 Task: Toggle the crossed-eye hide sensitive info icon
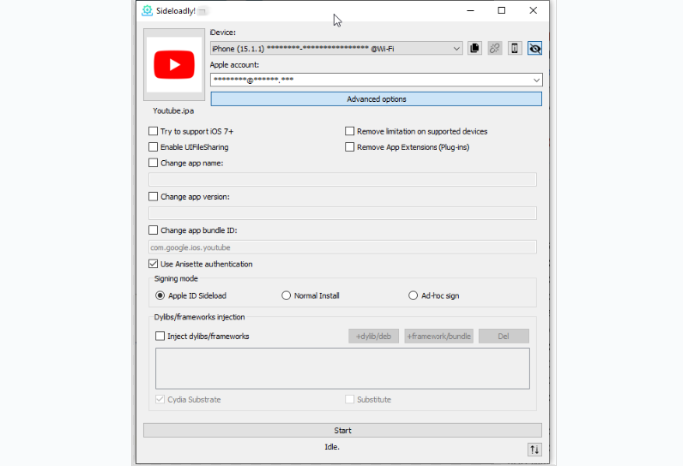pos(534,48)
